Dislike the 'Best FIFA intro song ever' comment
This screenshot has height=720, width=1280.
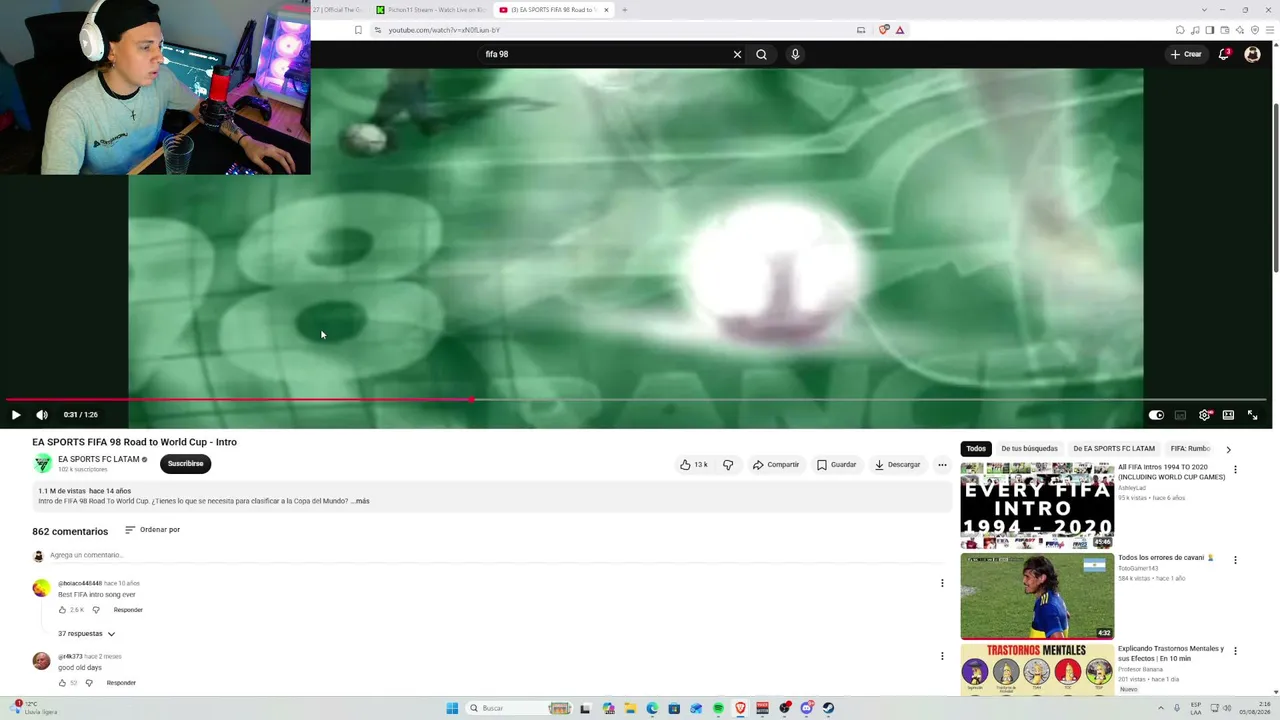(x=96, y=610)
